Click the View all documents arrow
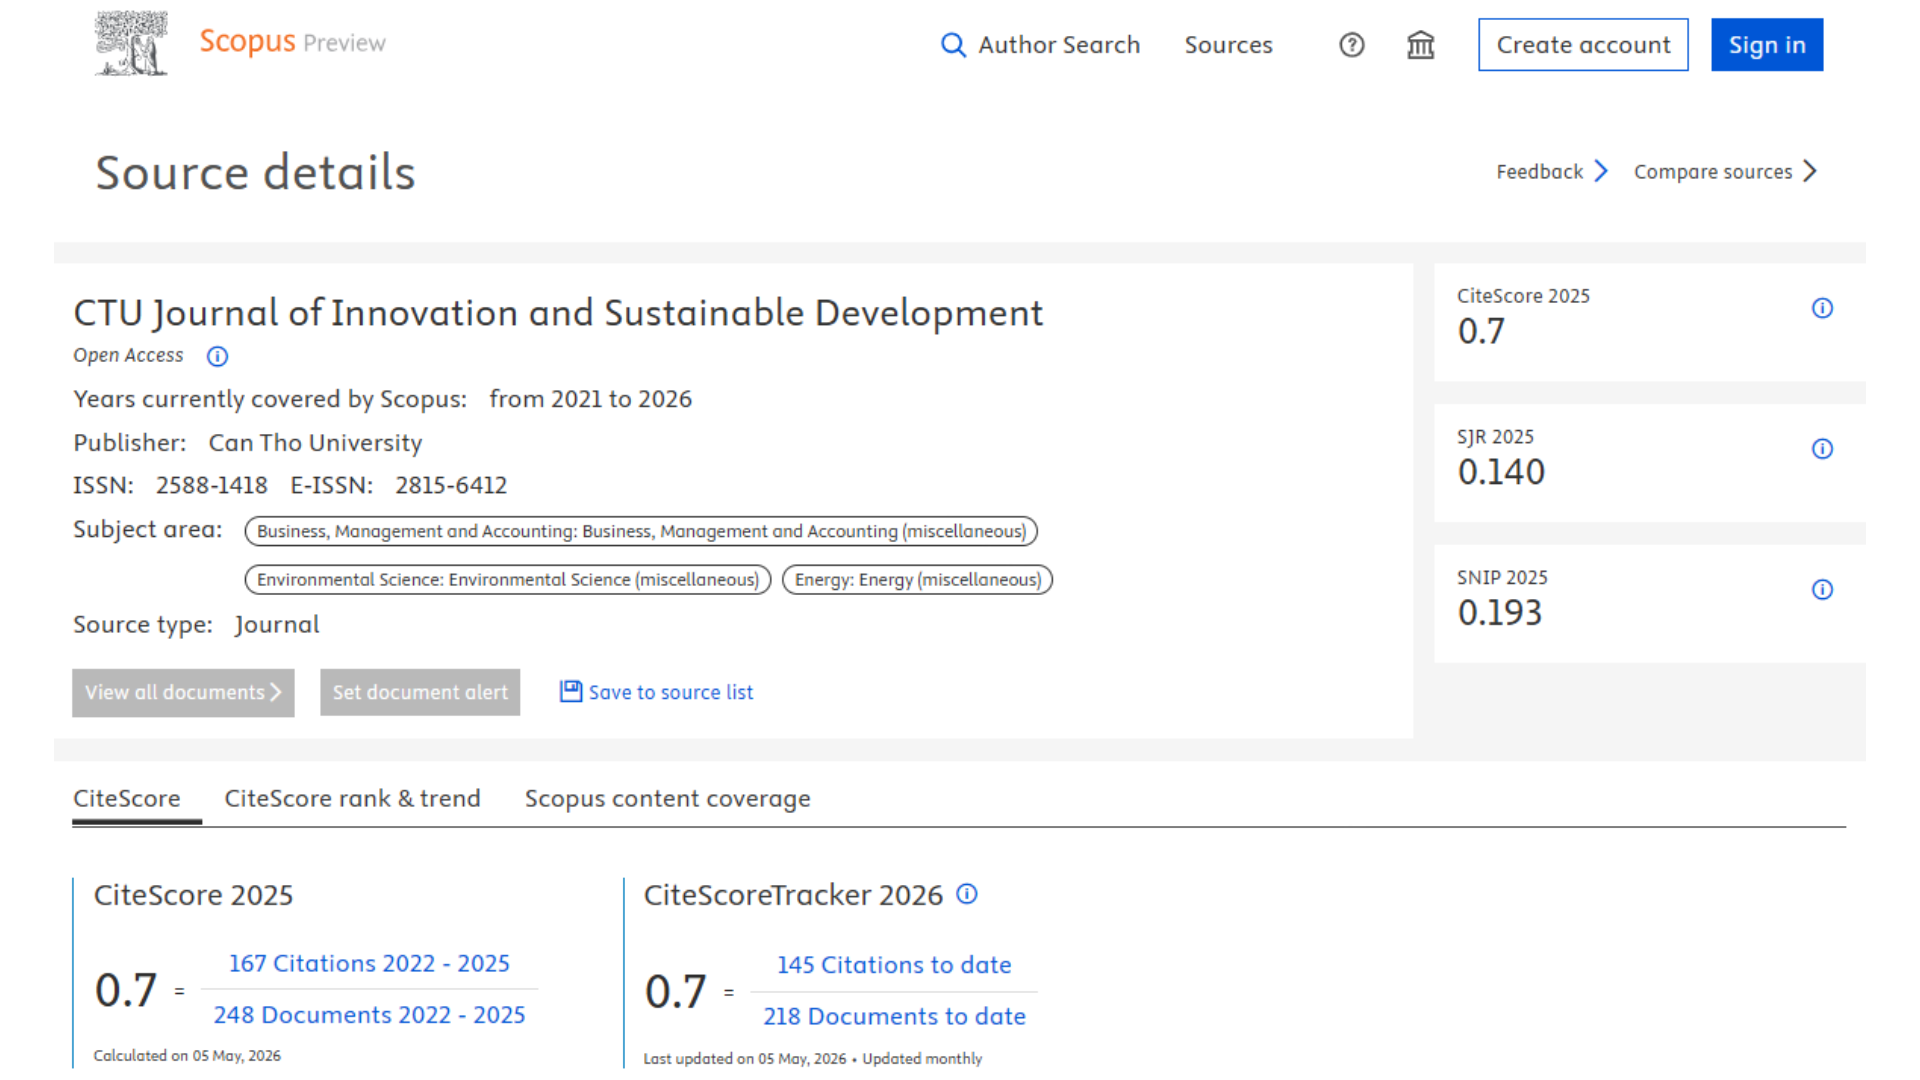This screenshot has height=1080, width=1920. click(276, 692)
